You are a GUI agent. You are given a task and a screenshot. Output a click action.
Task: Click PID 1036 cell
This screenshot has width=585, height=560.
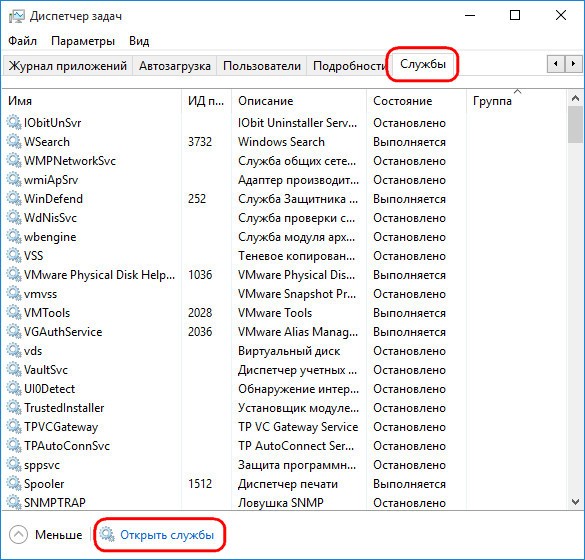[x=200, y=275]
